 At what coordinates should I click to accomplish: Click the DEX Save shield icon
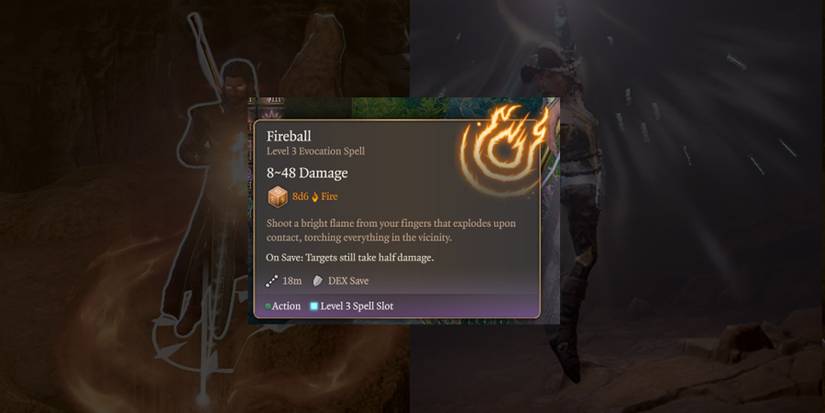tap(317, 281)
